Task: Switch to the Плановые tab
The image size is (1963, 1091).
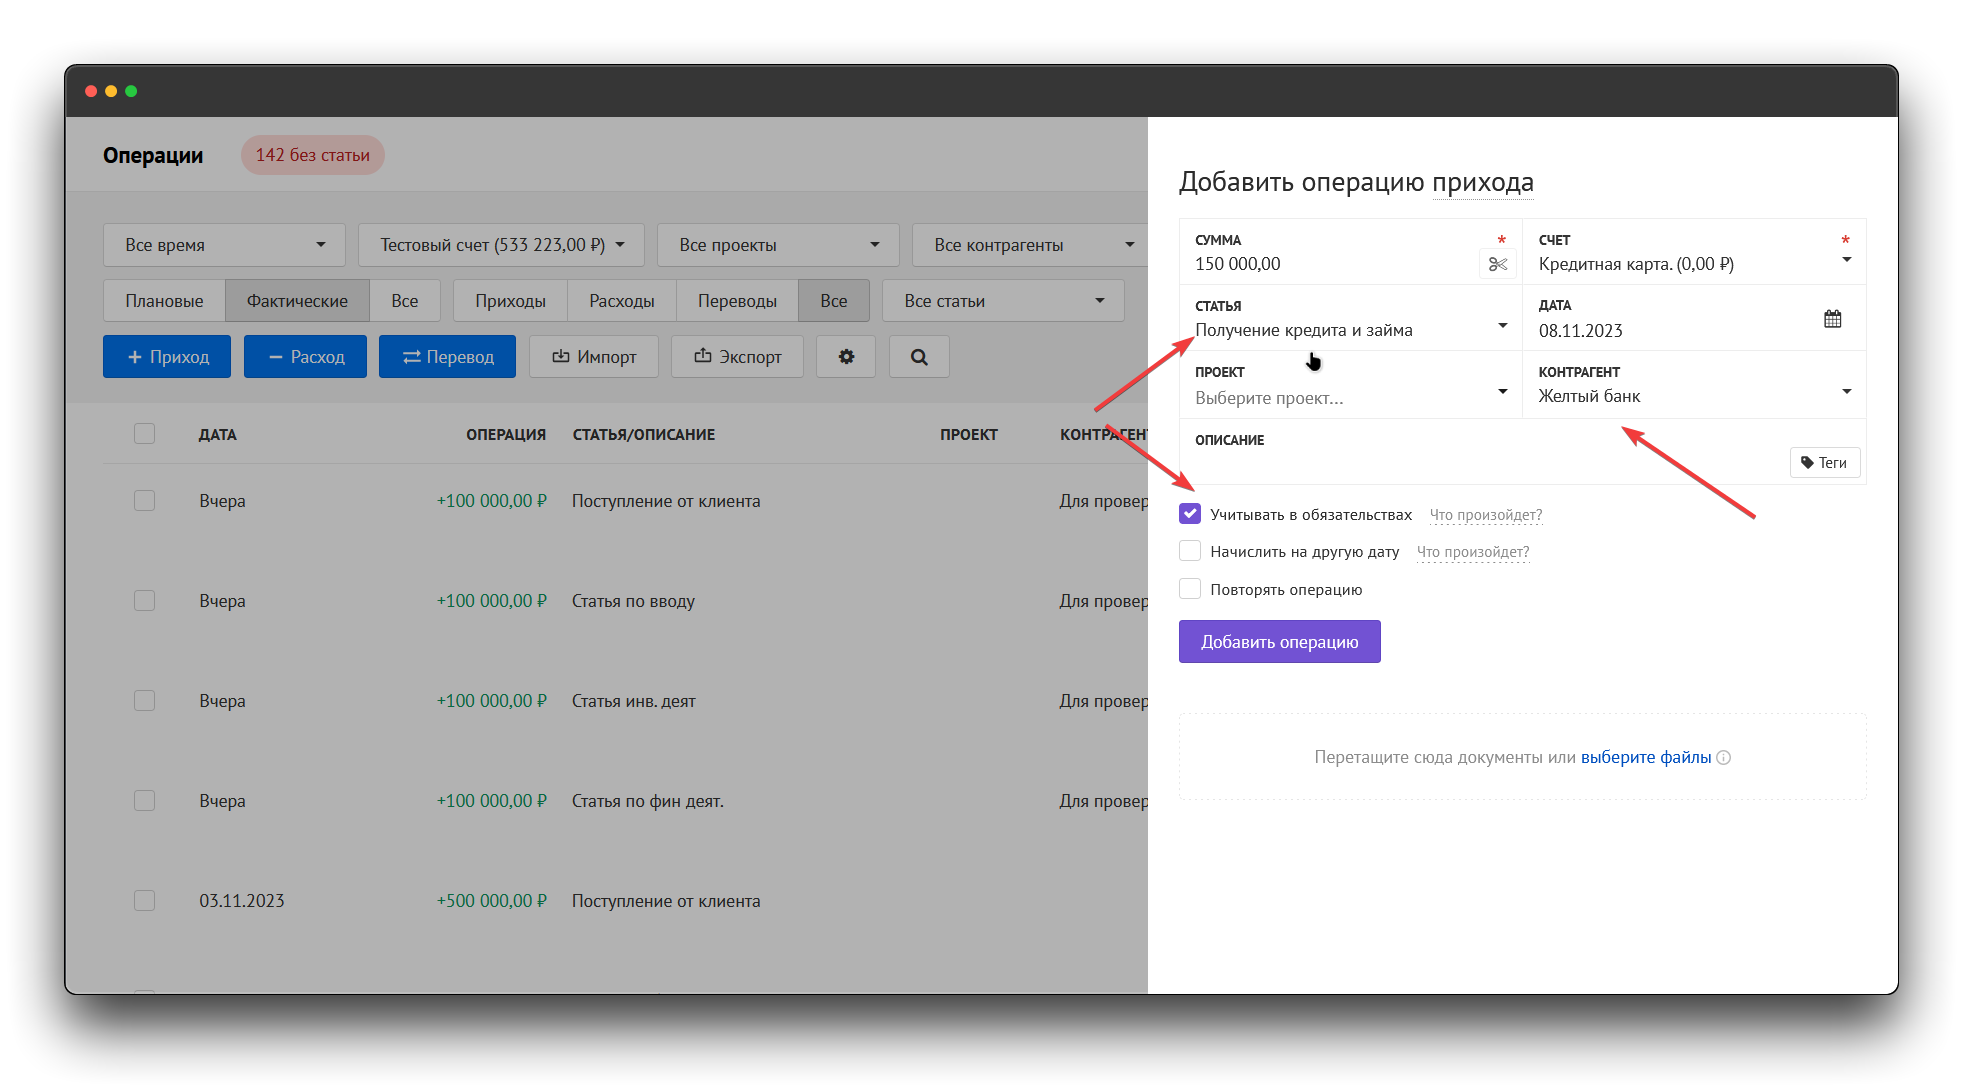Action: pos(164,301)
